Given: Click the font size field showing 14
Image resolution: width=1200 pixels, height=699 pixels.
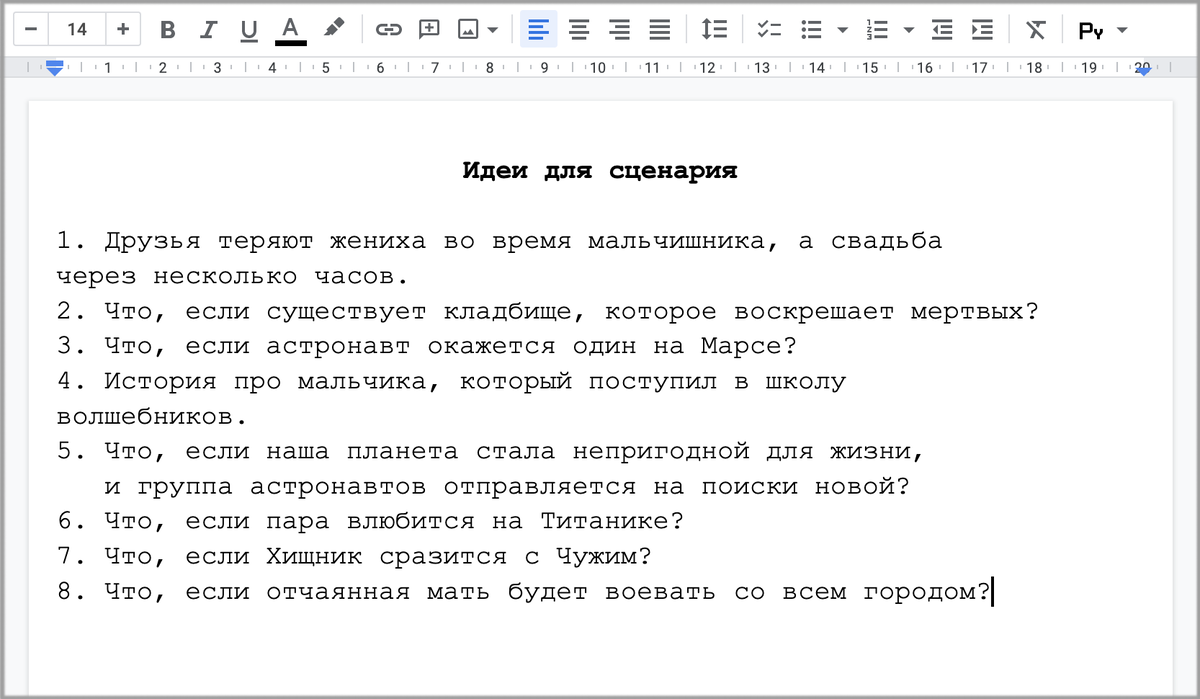Looking at the screenshot, I should pyautogui.click(x=77, y=29).
